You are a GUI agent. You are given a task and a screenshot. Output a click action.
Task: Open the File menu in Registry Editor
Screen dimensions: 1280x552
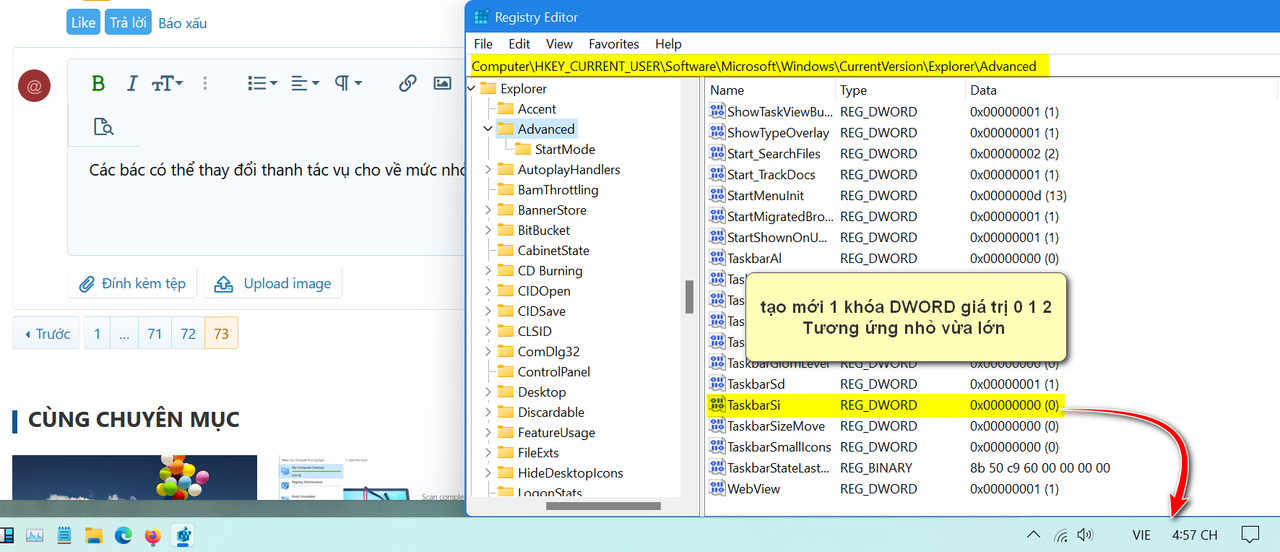tap(483, 44)
